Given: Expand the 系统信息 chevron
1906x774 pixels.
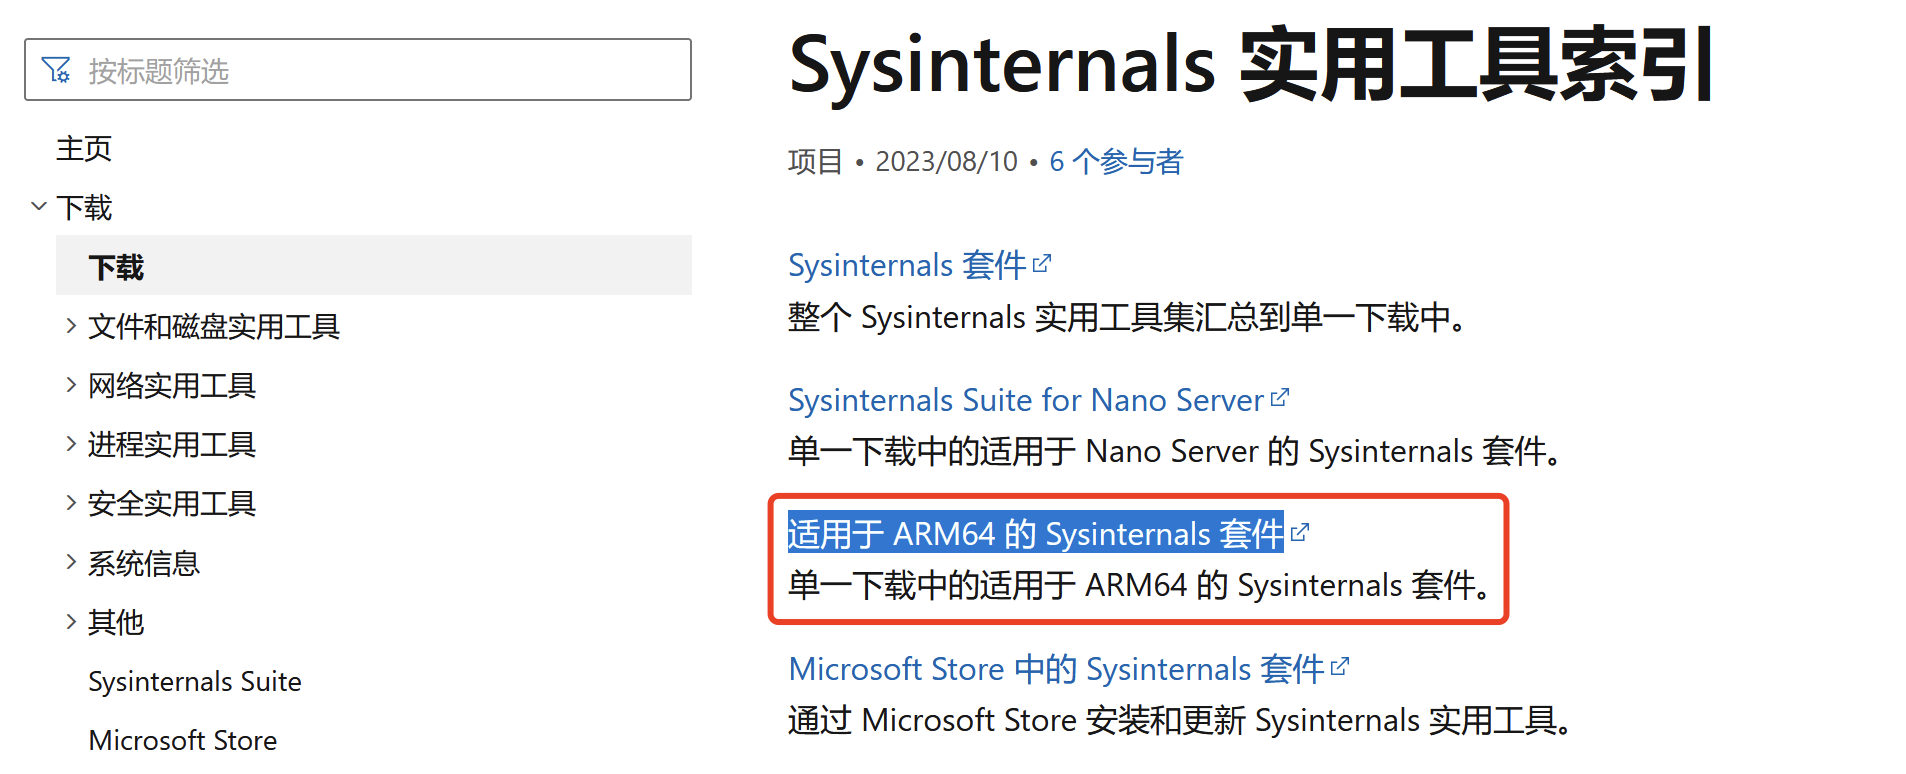Looking at the screenshot, I should pyautogui.click(x=71, y=563).
